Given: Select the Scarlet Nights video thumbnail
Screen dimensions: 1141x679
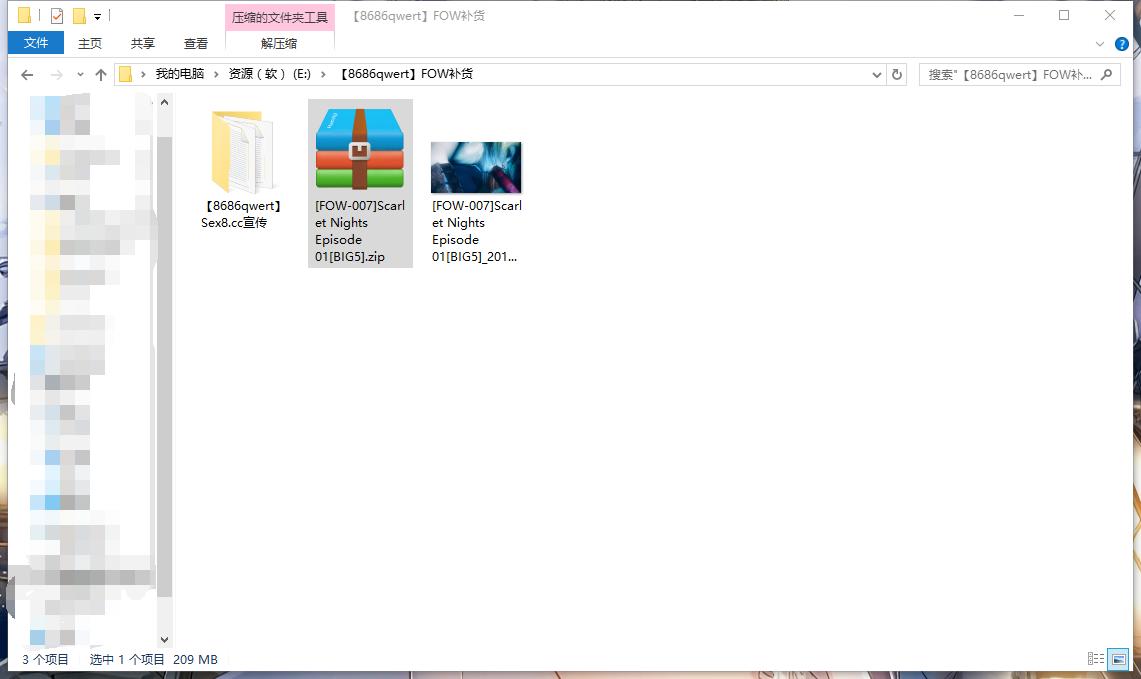Looking at the screenshot, I should pyautogui.click(x=476, y=168).
